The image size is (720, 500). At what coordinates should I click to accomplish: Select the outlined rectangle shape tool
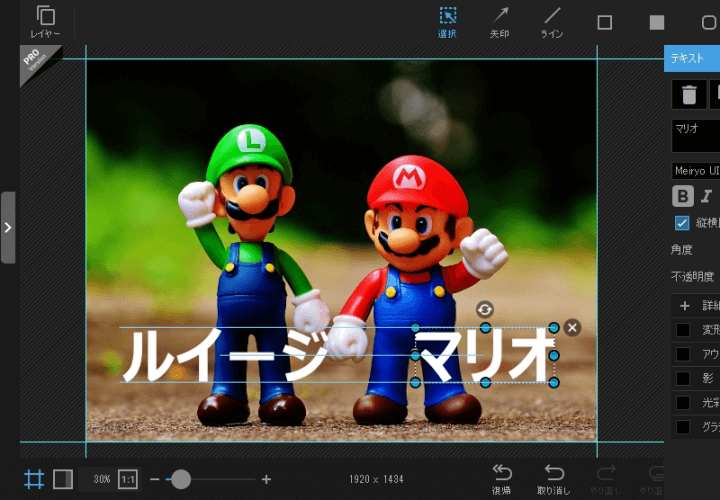[604, 22]
